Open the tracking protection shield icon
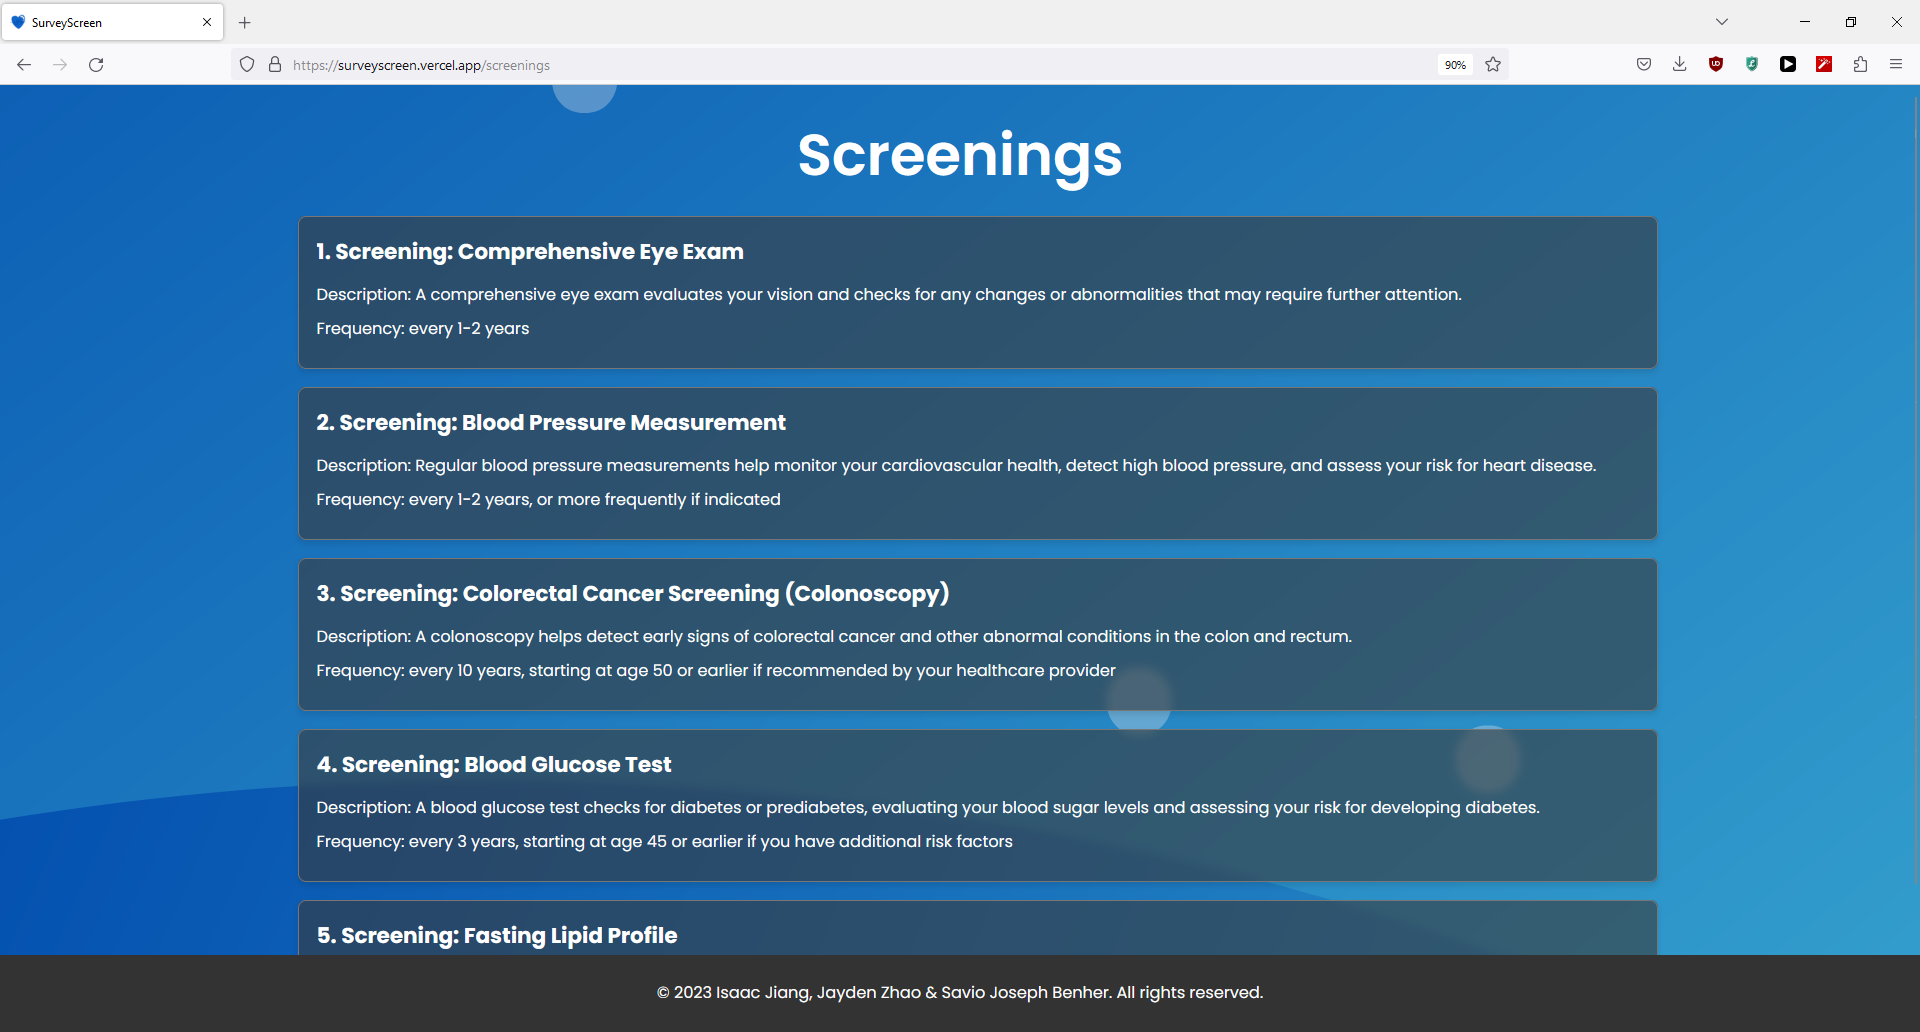1920x1032 pixels. click(x=247, y=65)
